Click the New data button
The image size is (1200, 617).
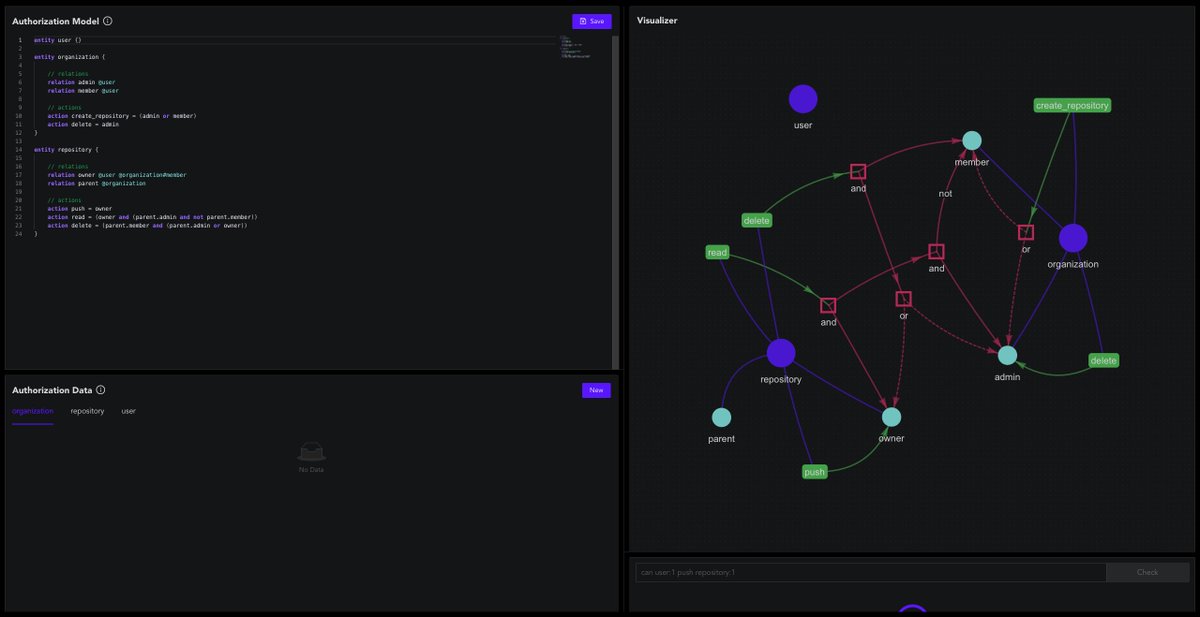pyautogui.click(x=596, y=390)
